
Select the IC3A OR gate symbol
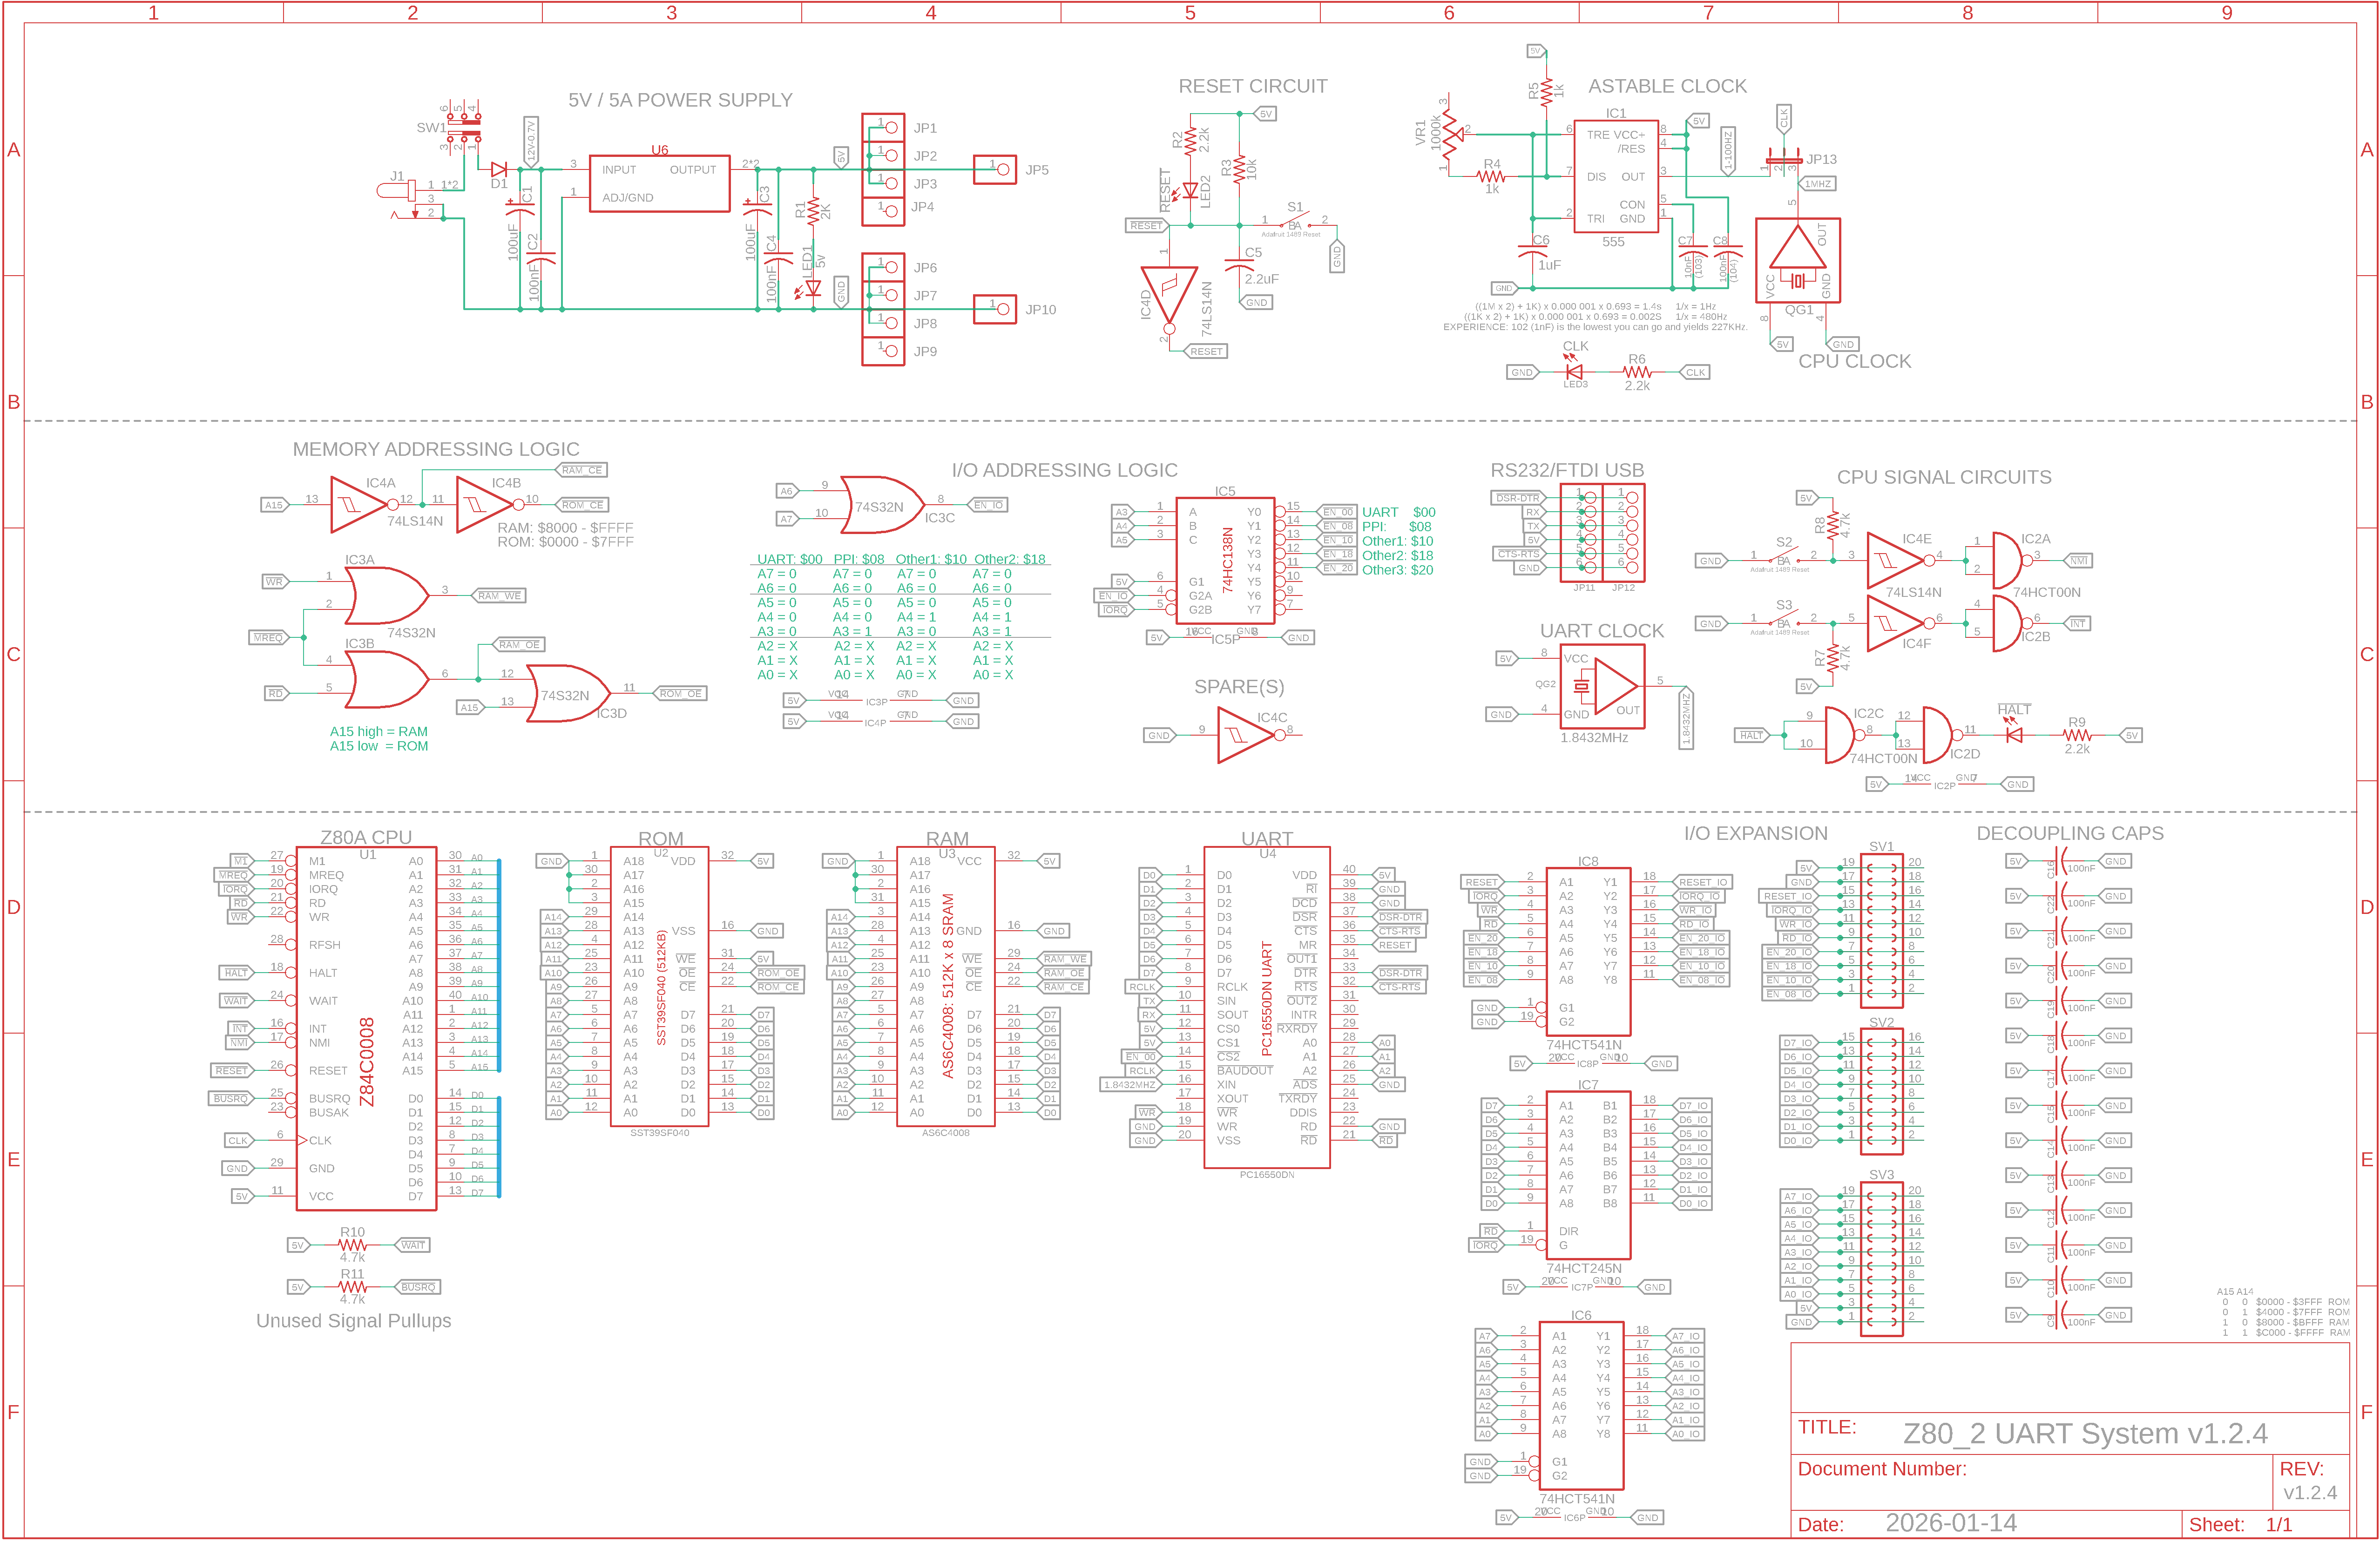click(x=388, y=595)
